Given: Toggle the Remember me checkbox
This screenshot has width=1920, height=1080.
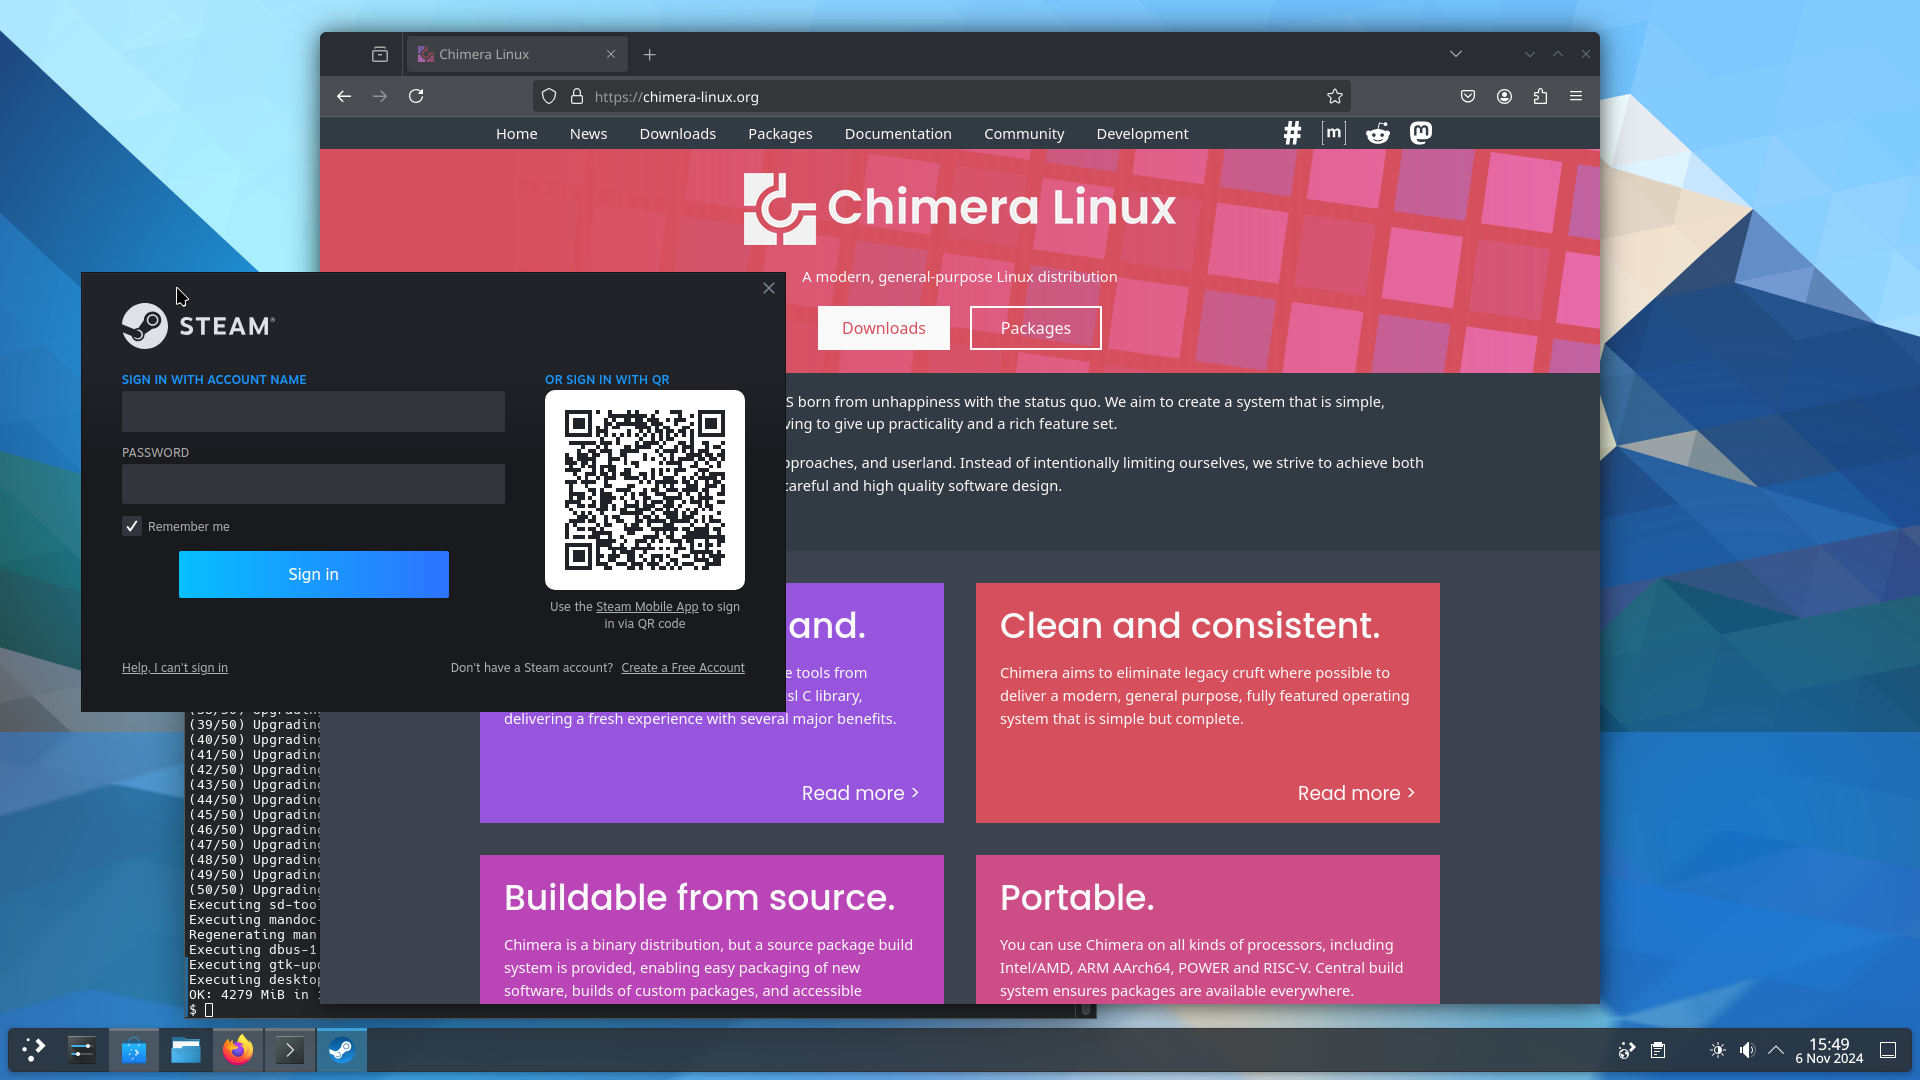Looking at the screenshot, I should pos(132,526).
